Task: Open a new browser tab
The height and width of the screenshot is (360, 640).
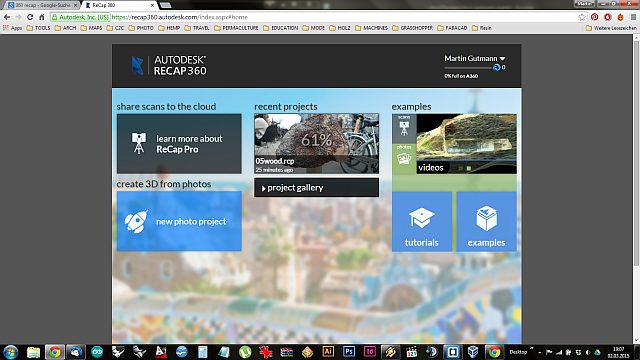Action: (x=165, y=5)
